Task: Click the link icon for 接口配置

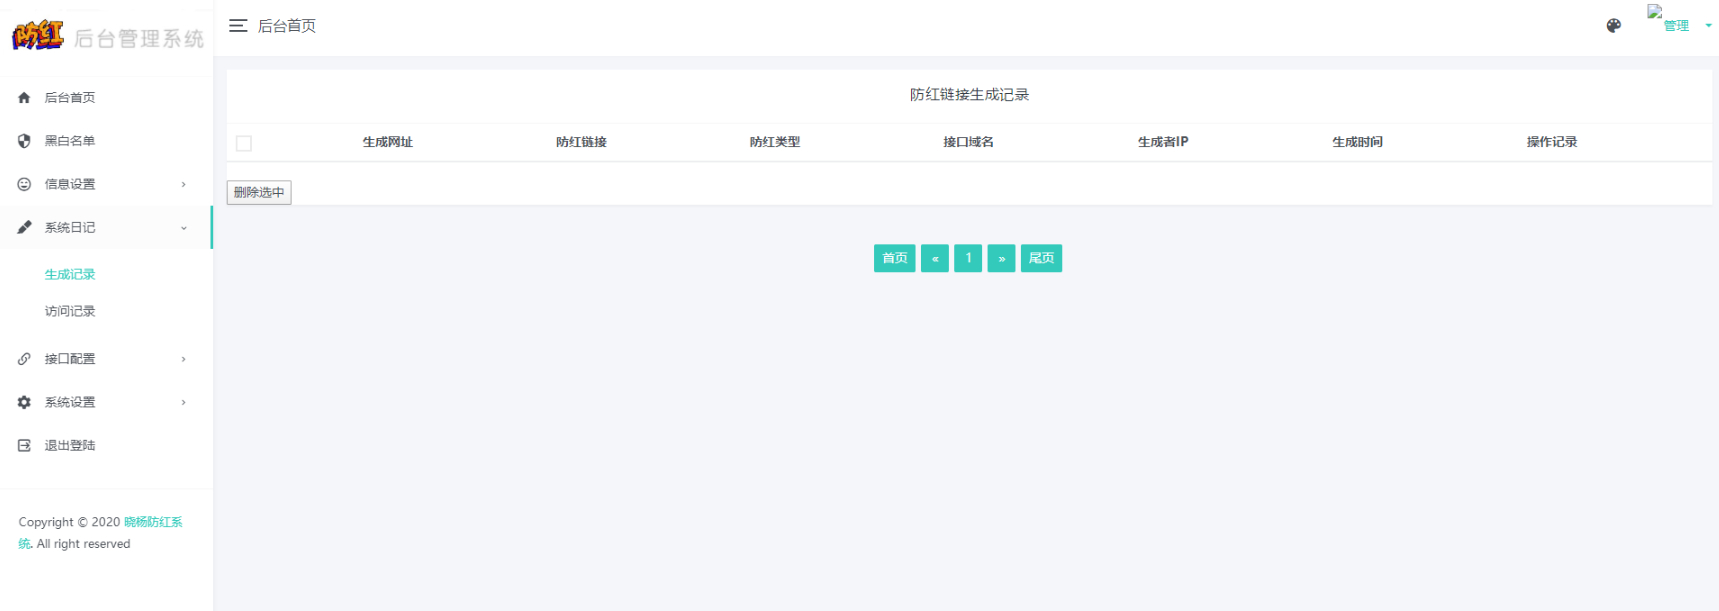Action: [24, 359]
